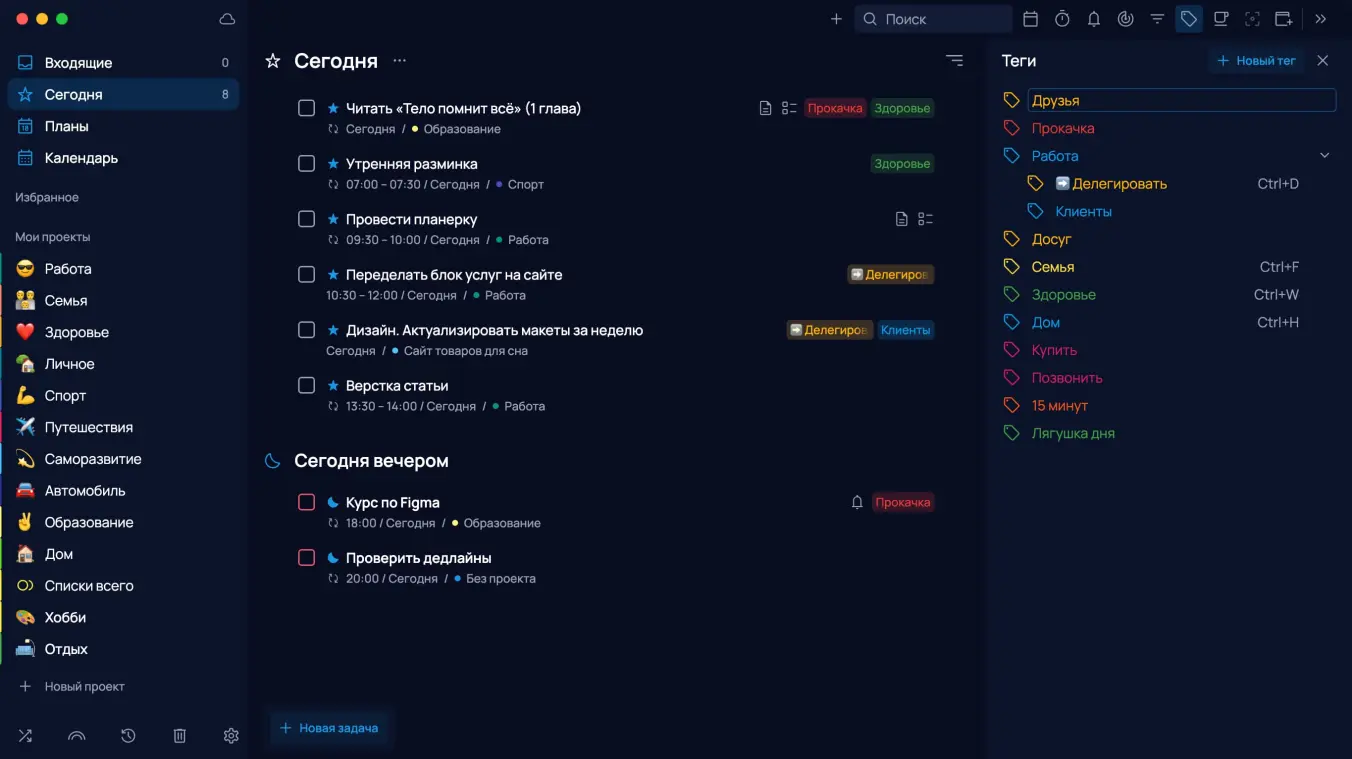1352x759 pixels.
Task: Click the shuffle icon in bottom sidebar
Action: [x=25, y=736]
